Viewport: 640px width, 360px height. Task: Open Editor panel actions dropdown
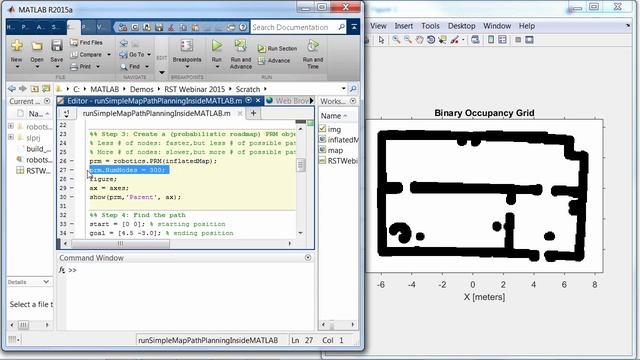coord(249,100)
